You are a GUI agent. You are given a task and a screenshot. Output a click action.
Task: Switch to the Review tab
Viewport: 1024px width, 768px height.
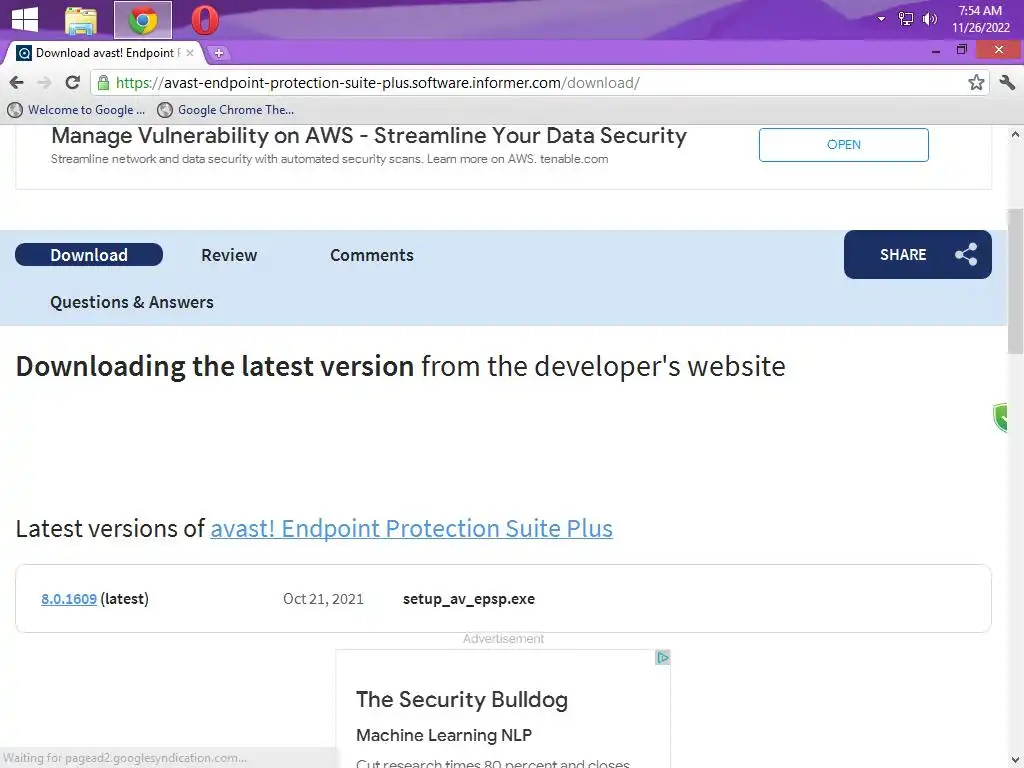229,255
